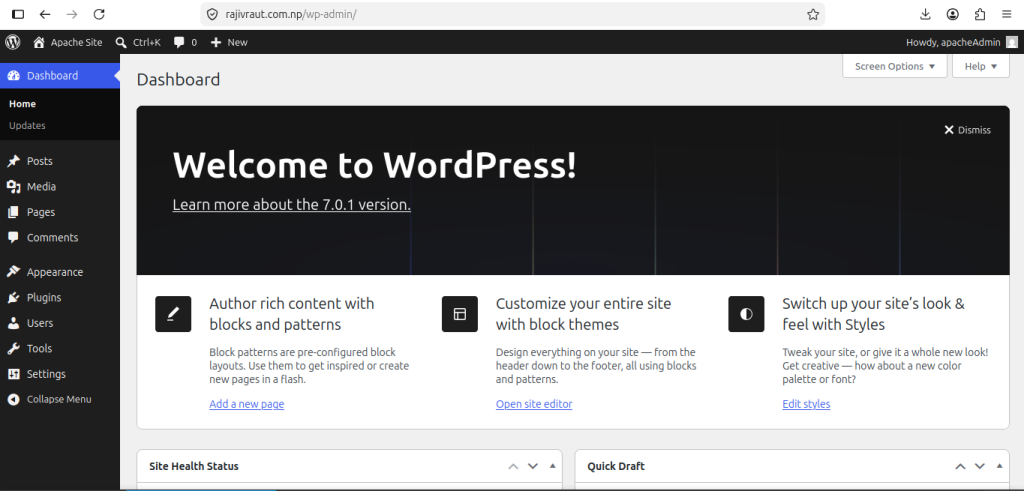
Task: Move Quick Draft widget up
Action: point(960,466)
